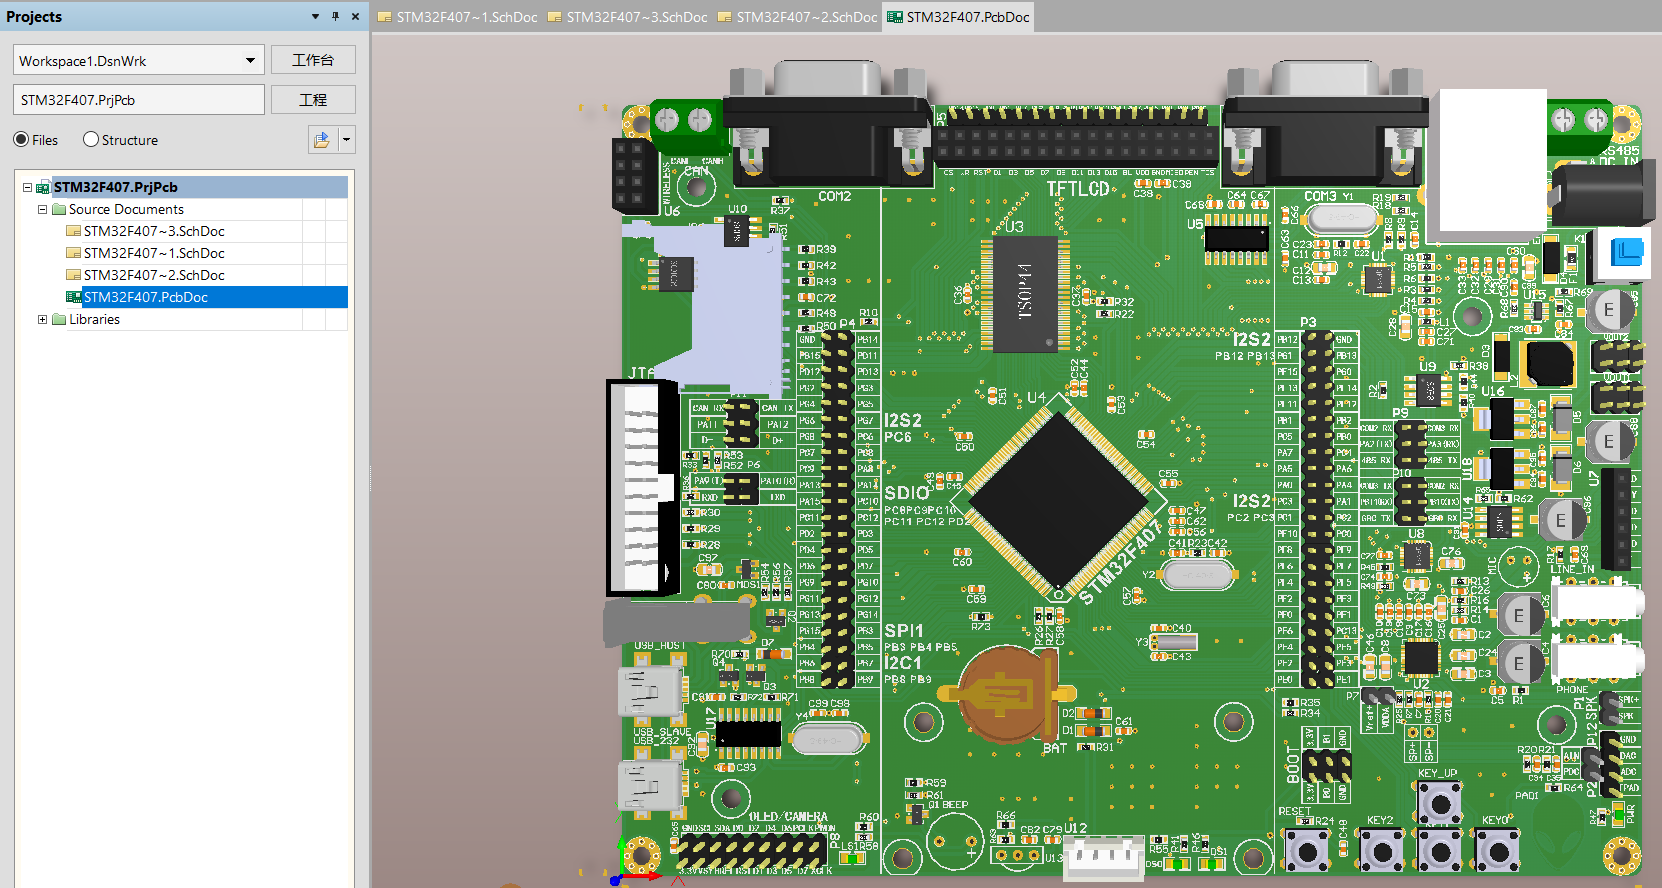
Task: Select the KEY_UP push button on the board
Action: [x=1440, y=802]
